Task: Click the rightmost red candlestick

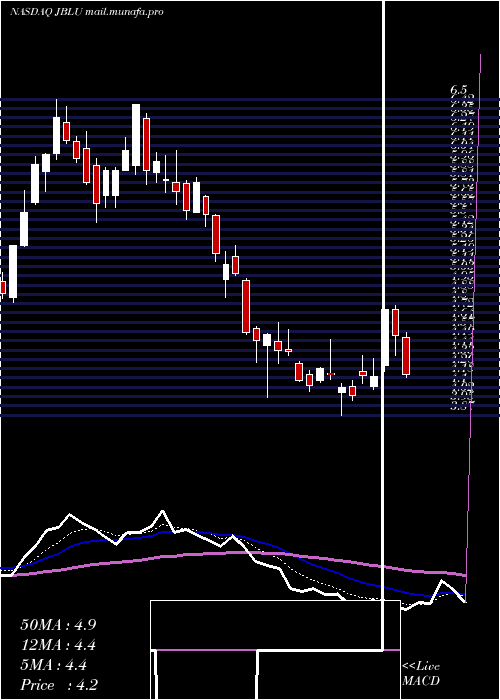Action: click(x=406, y=355)
